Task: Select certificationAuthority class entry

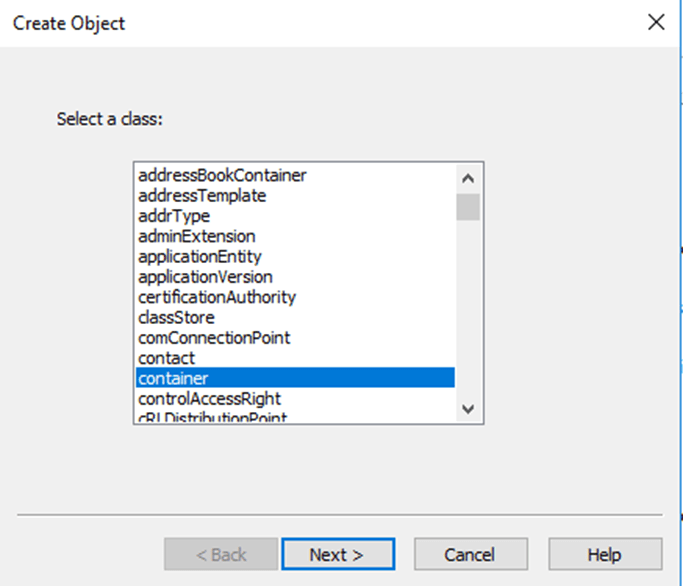Action: coord(217,297)
